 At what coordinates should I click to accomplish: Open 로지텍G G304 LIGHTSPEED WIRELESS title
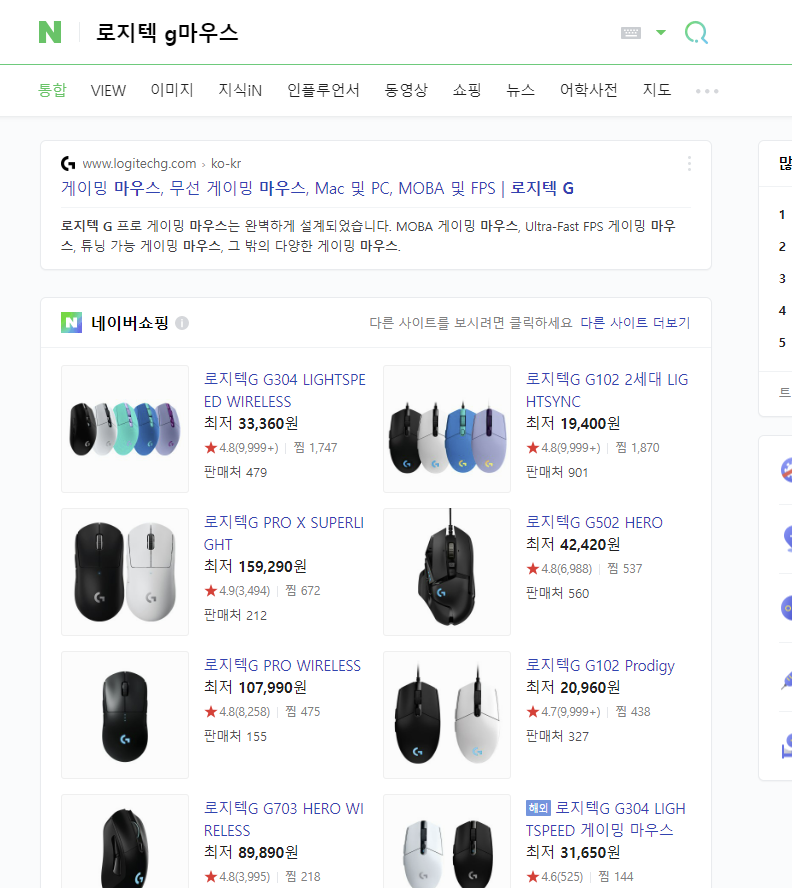tap(284, 390)
